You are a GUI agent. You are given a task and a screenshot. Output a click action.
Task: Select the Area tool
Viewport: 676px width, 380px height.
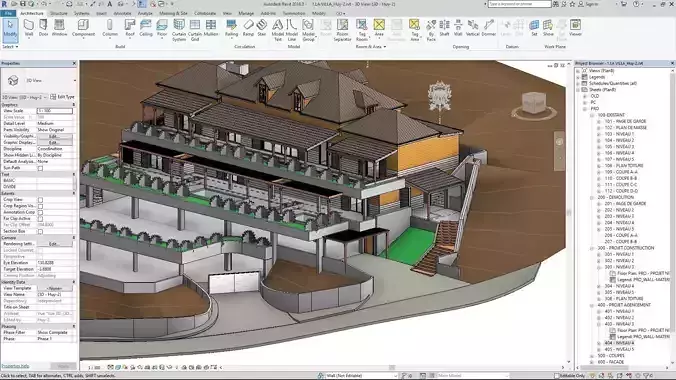379,28
